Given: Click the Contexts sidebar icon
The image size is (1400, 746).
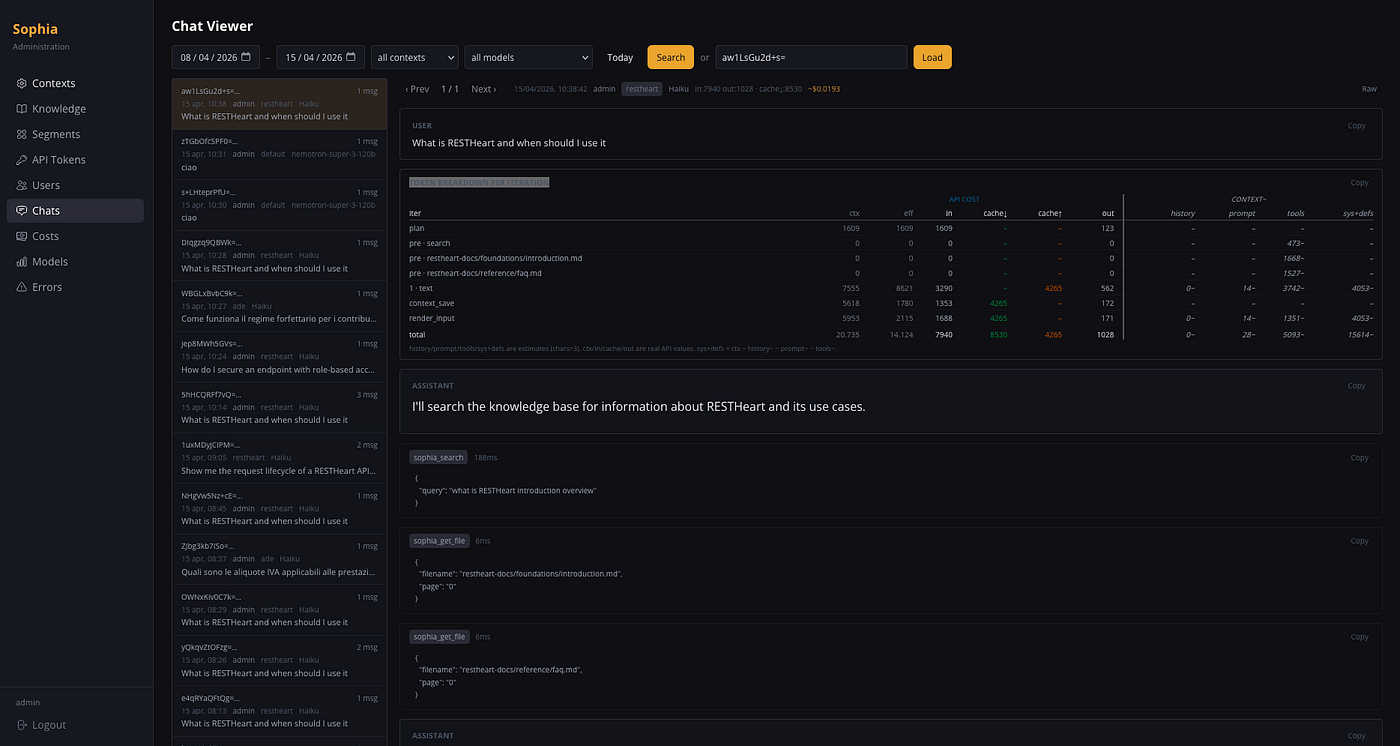Looking at the screenshot, I should [22, 84].
